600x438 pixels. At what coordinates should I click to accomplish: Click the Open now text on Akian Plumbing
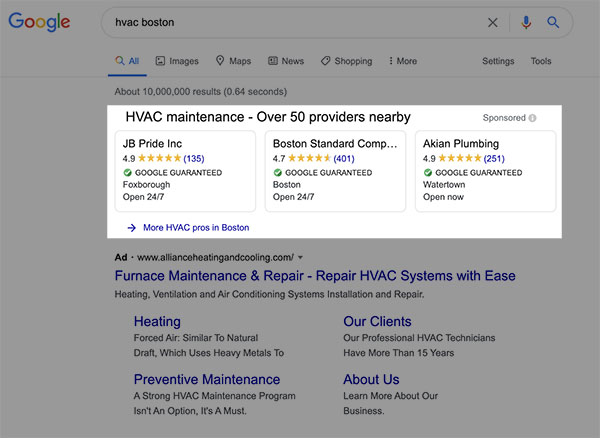pyautogui.click(x=443, y=197)
